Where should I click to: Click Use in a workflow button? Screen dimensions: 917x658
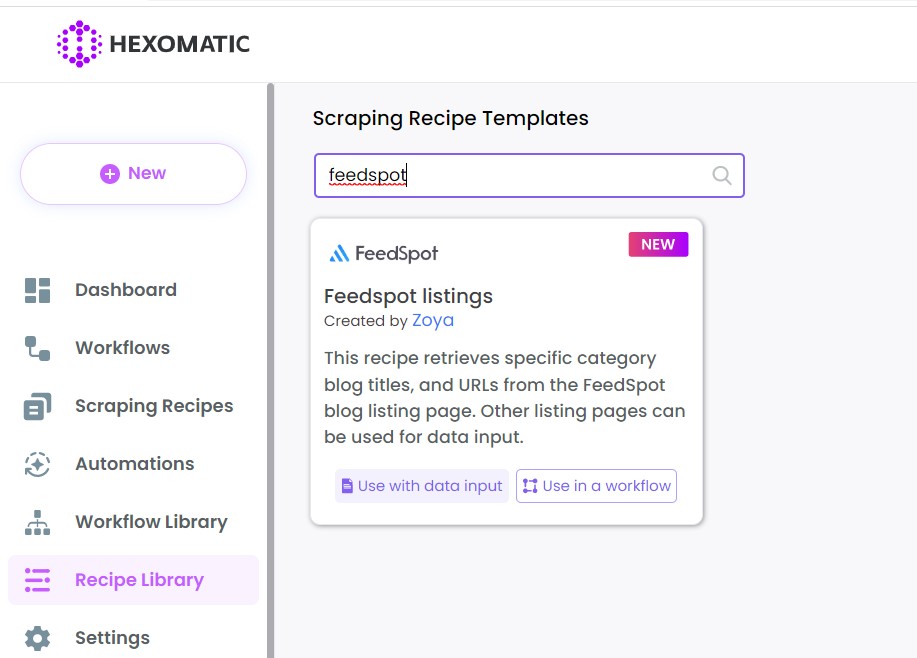pos(597,486)
